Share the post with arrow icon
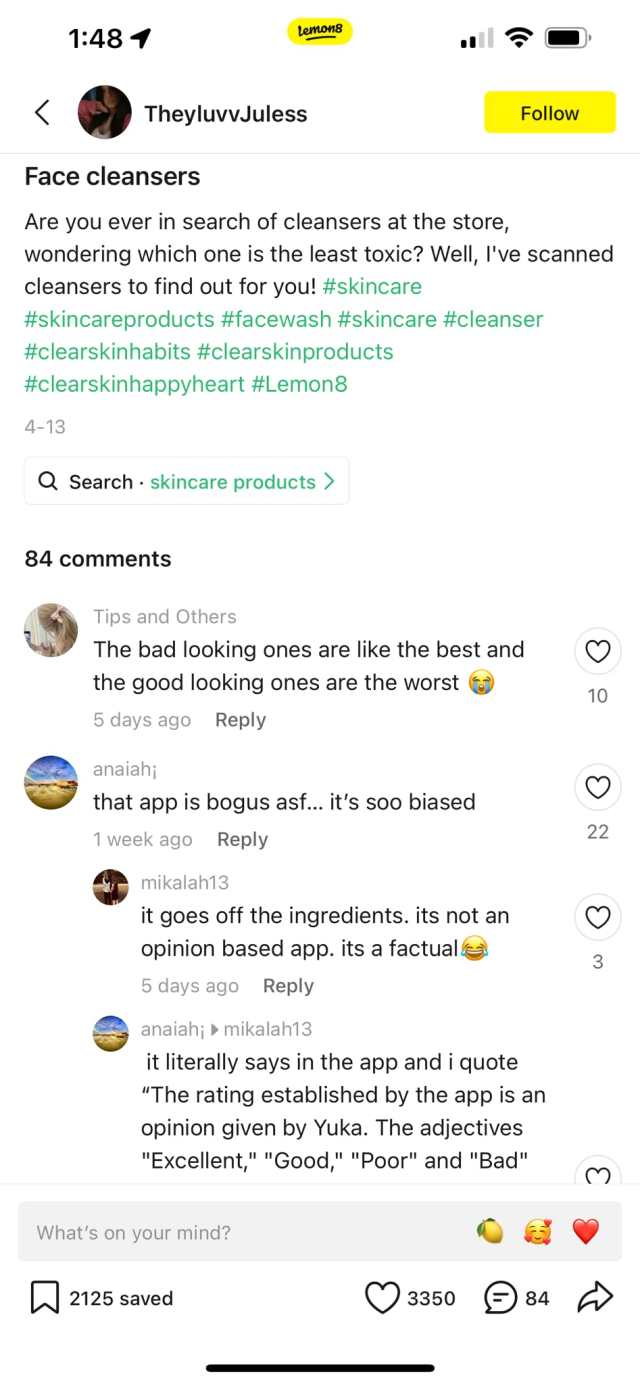The image size is (640, 1384). click(594, 1298)
